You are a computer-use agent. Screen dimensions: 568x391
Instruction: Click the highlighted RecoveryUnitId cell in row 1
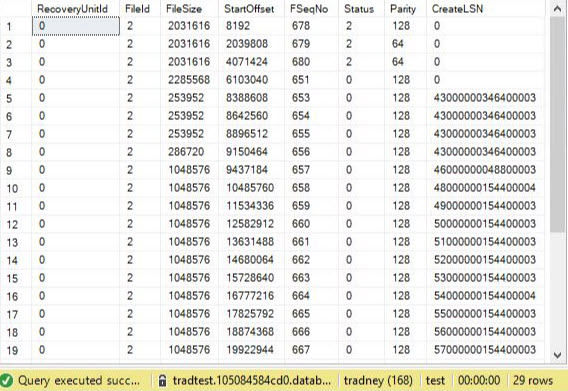point(76,26)
